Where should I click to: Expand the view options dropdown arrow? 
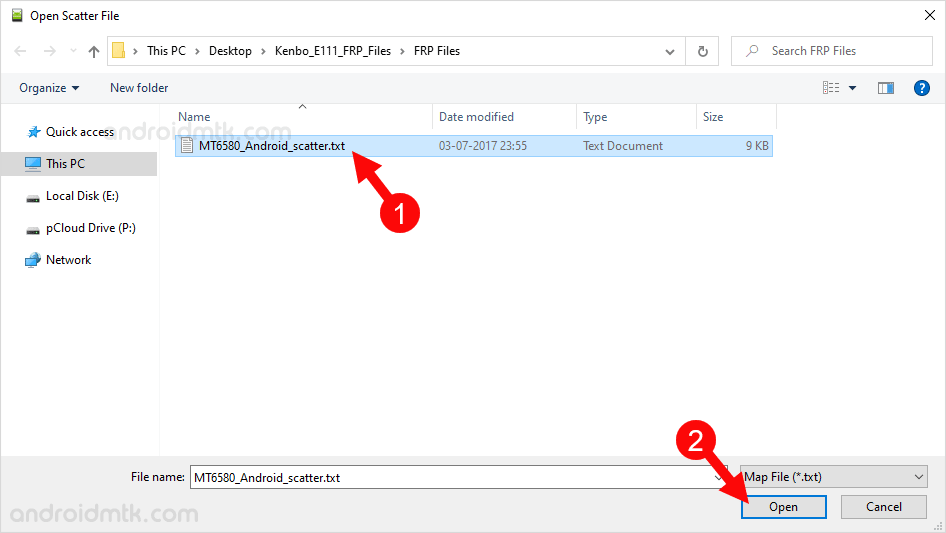click(x=853, y=88)
